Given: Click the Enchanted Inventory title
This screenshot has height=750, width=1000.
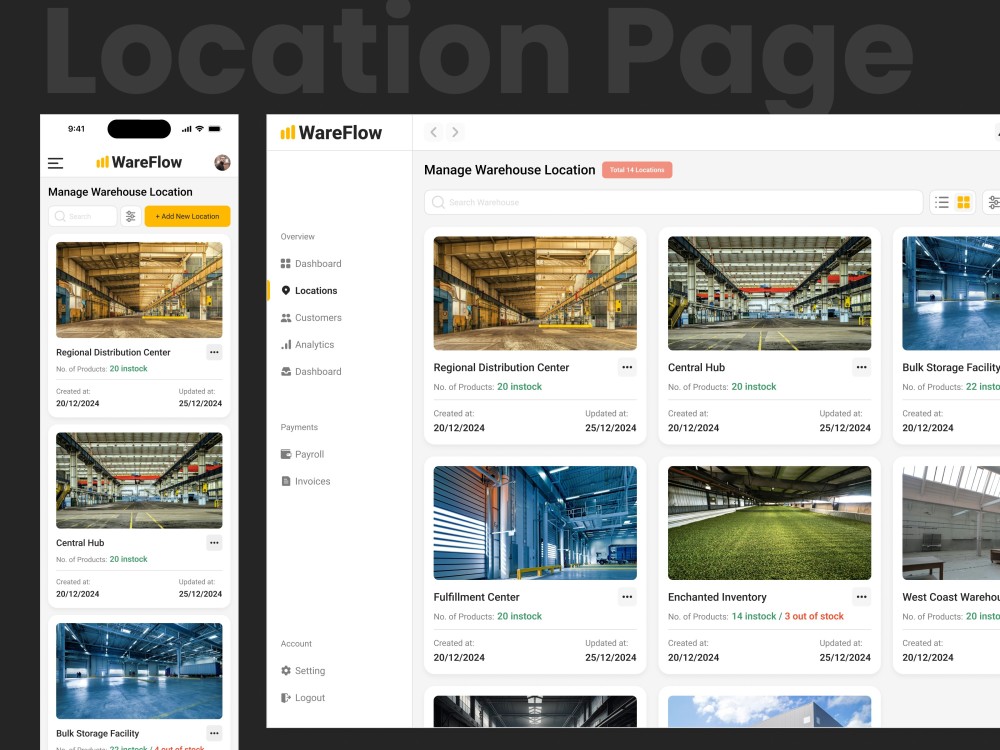Looking at the screenshot, I should 717,597.
